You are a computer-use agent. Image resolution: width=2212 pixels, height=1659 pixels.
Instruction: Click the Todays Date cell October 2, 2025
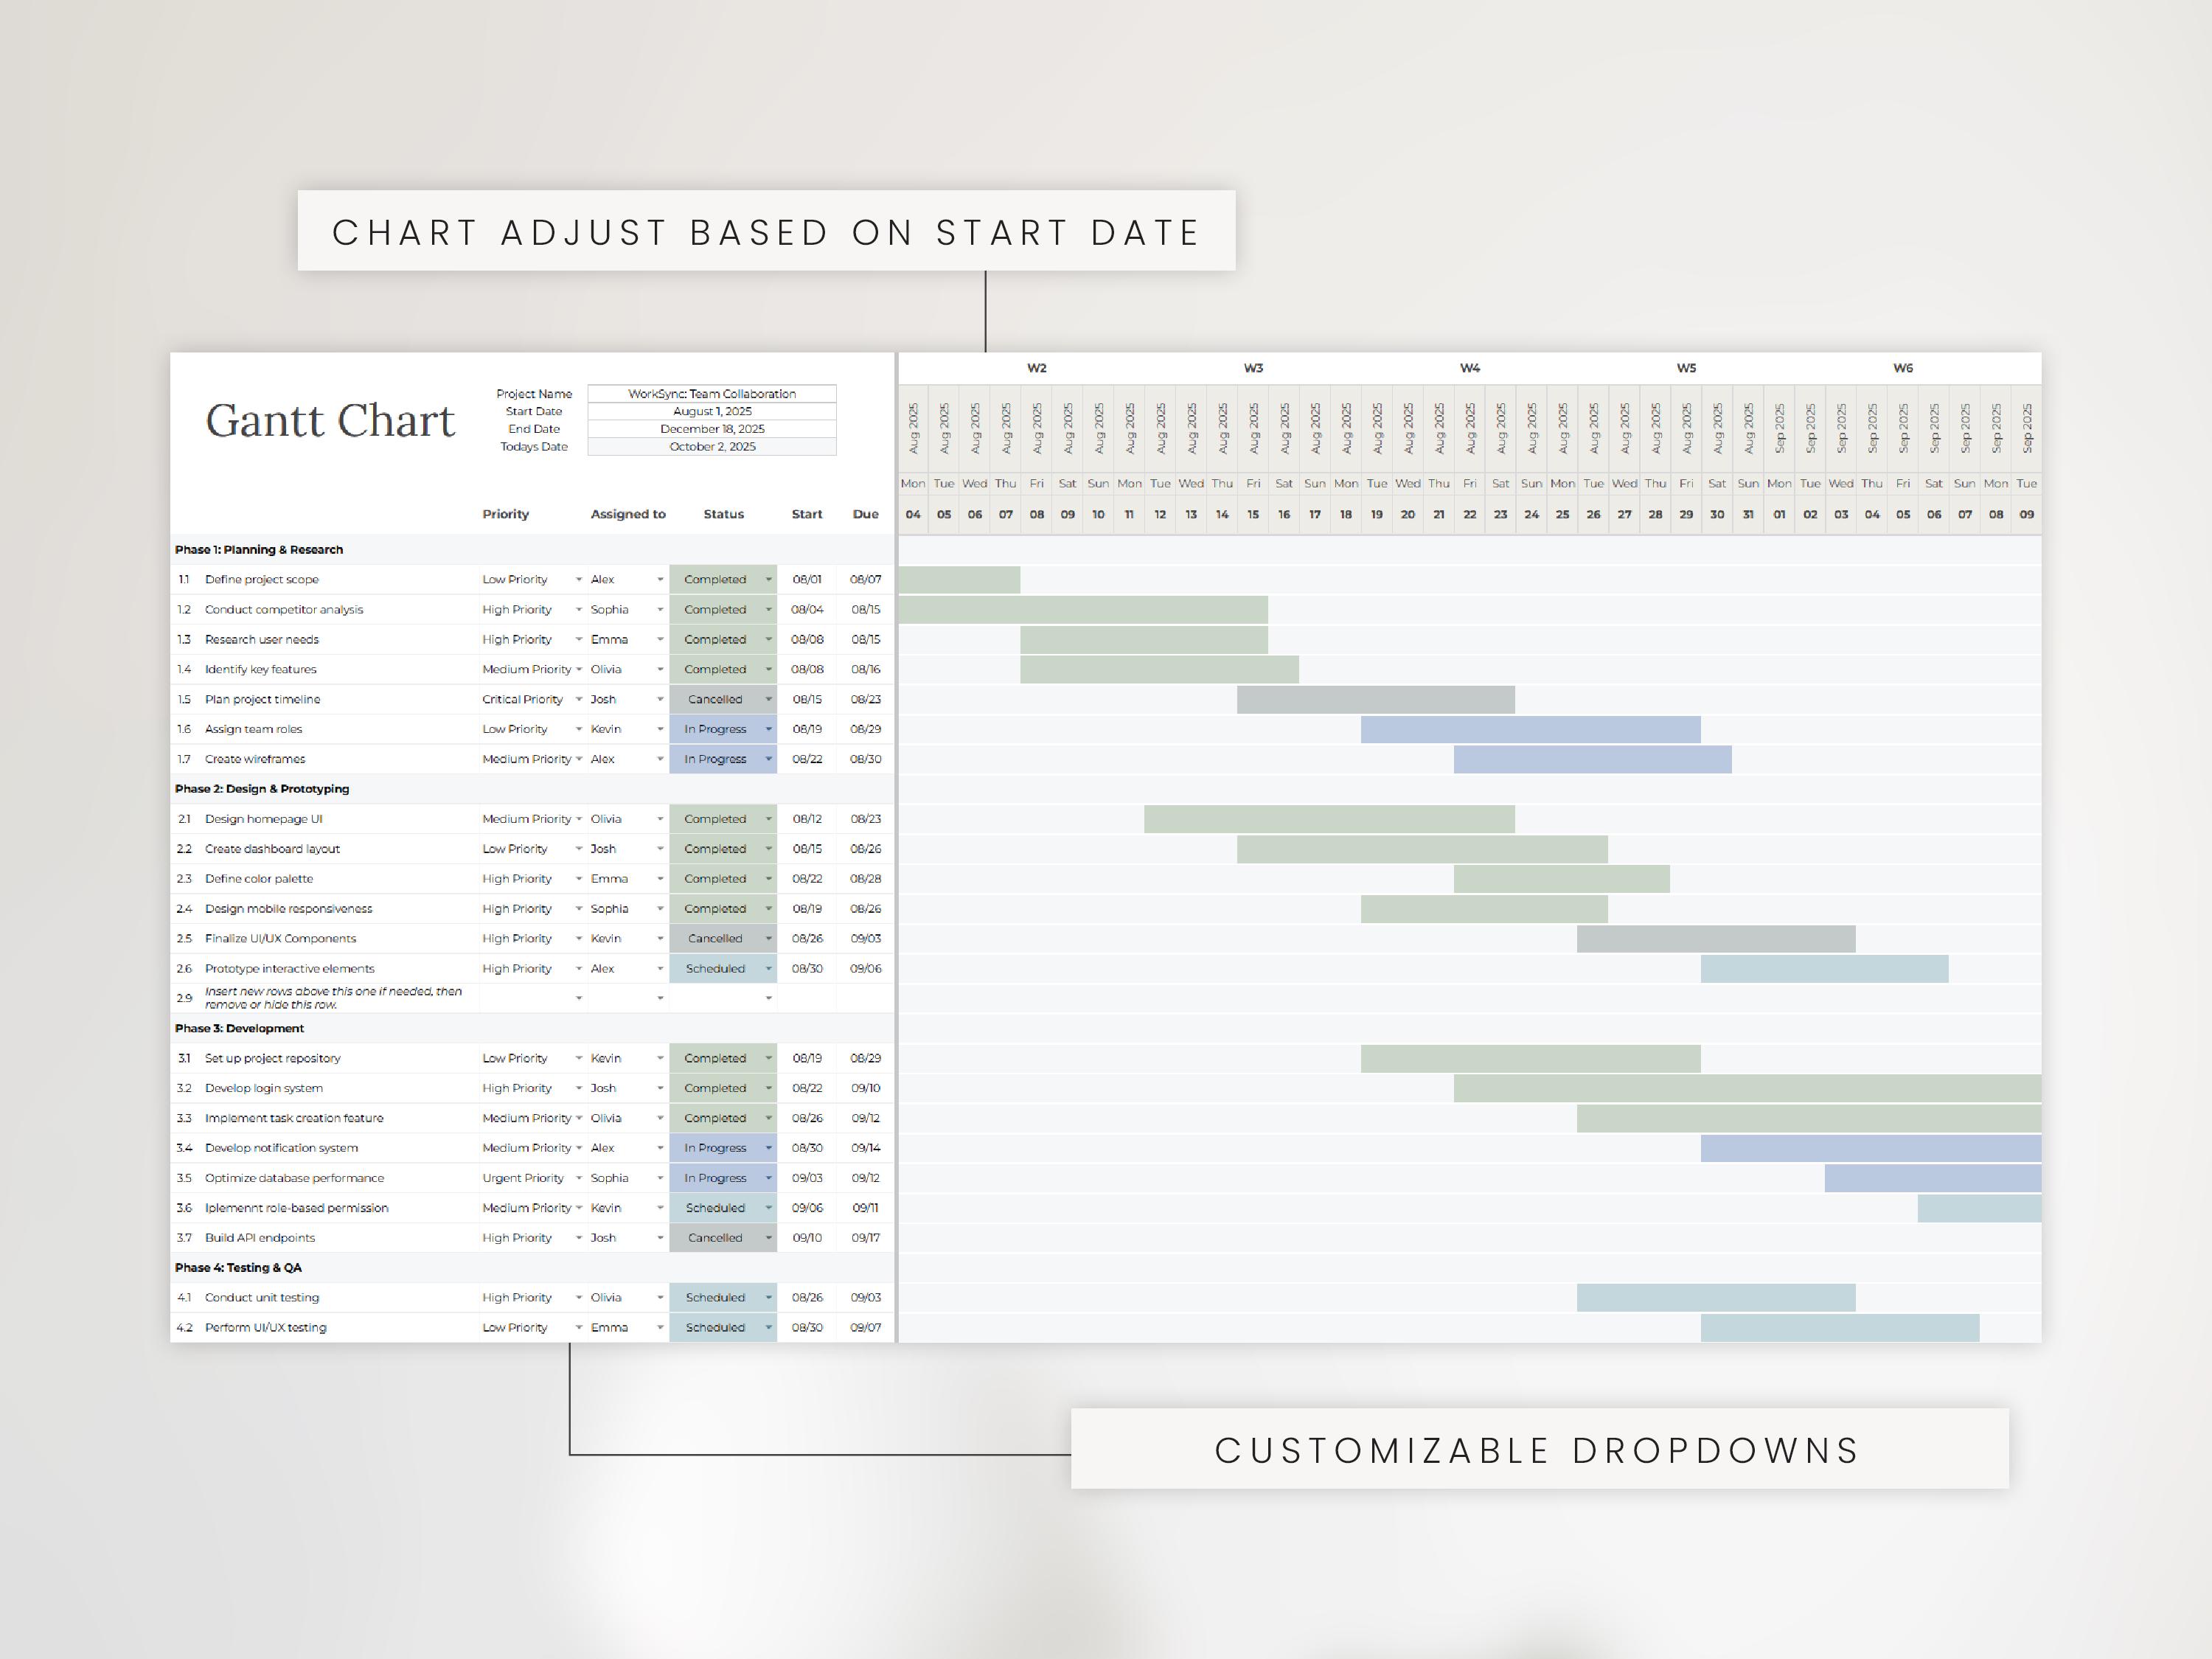click(712, 447)
